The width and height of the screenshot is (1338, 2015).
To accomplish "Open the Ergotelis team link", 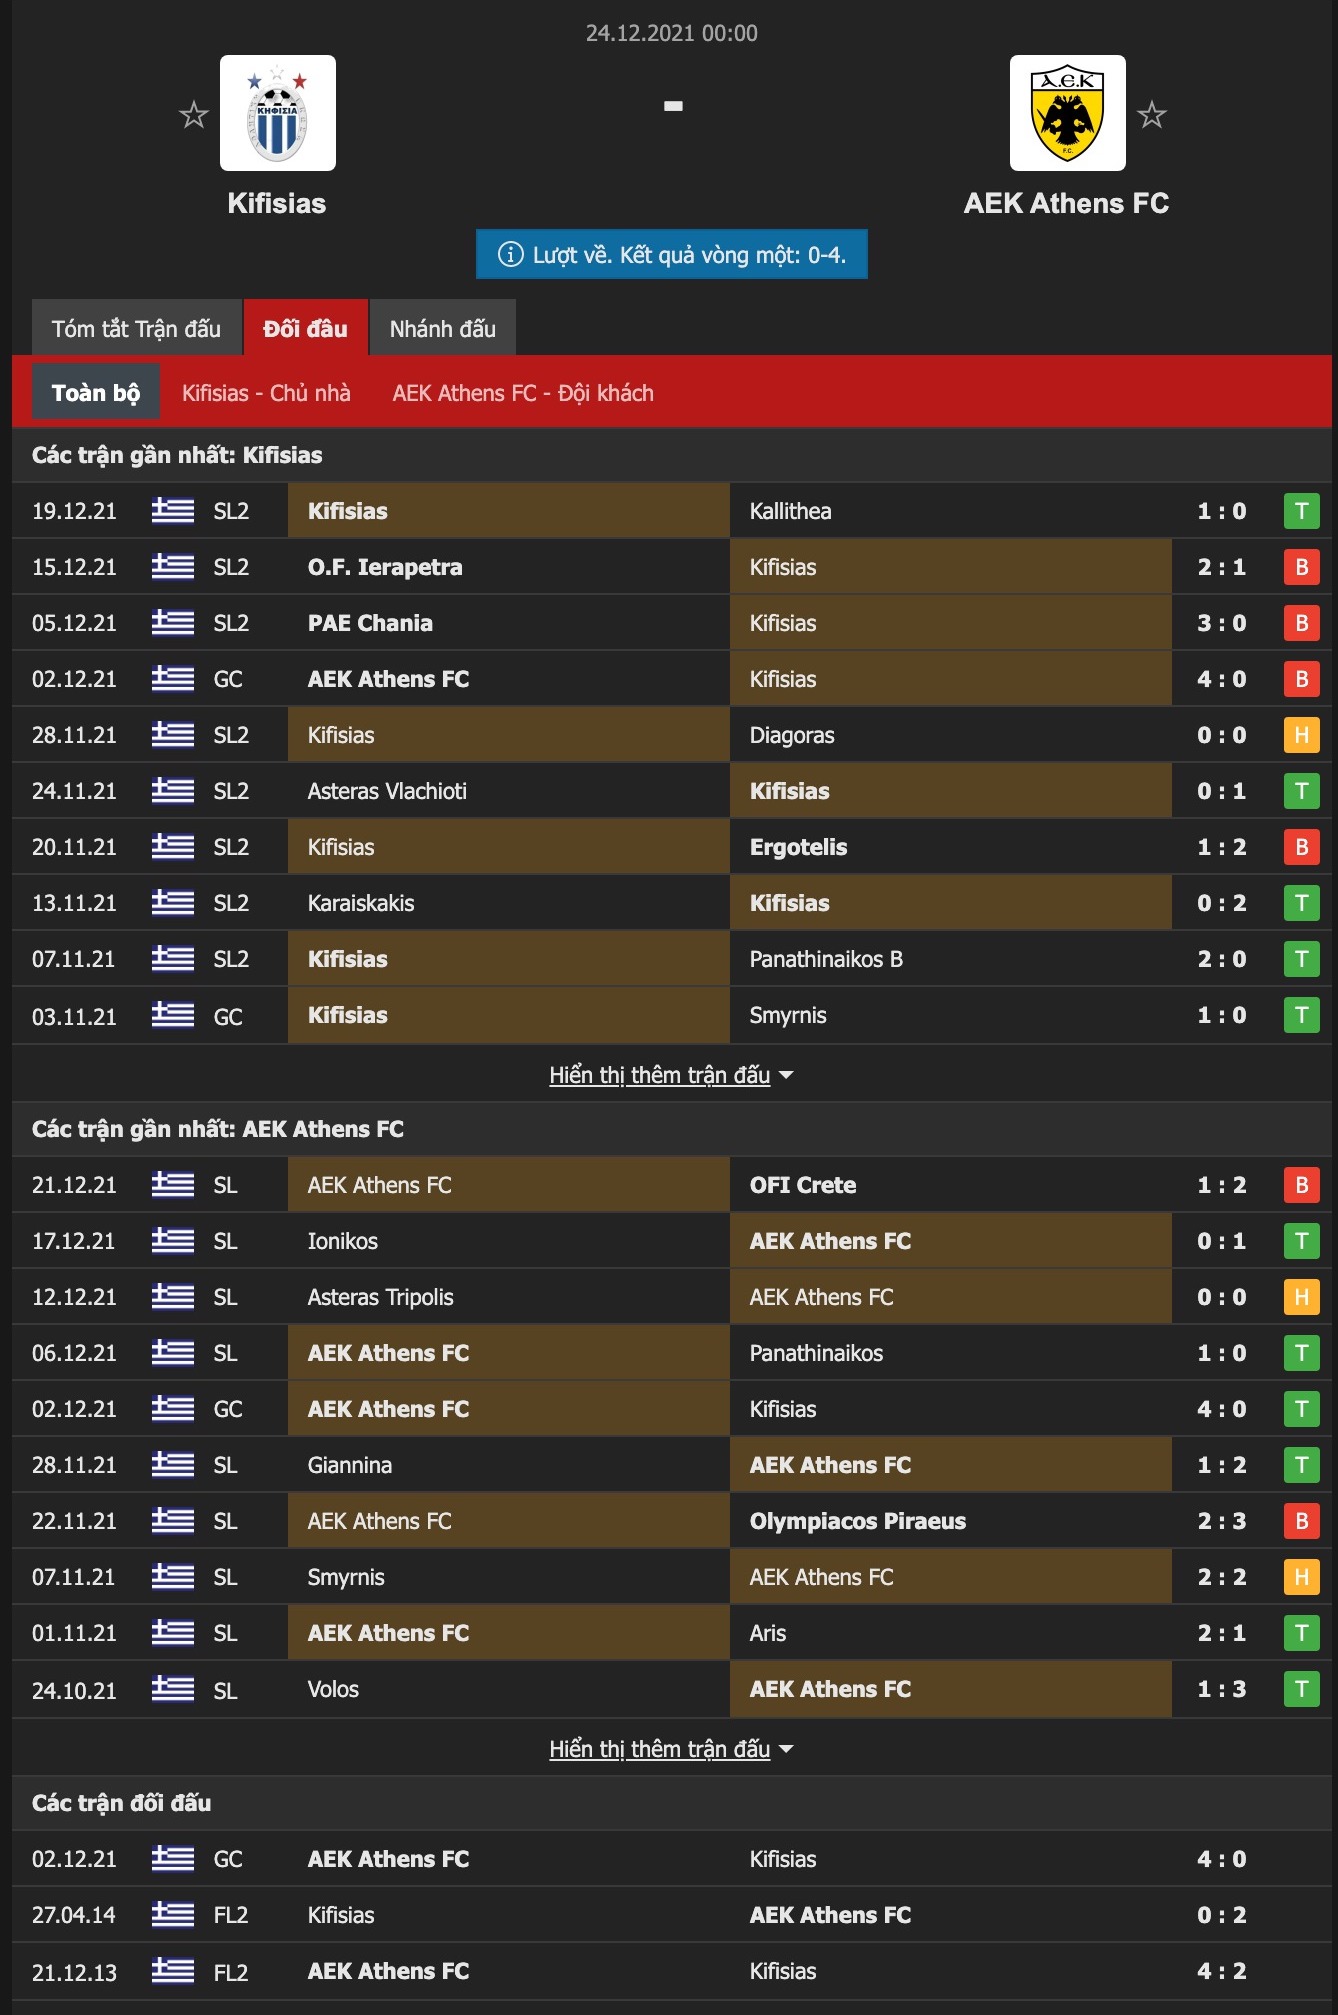I will click(798, 847).
